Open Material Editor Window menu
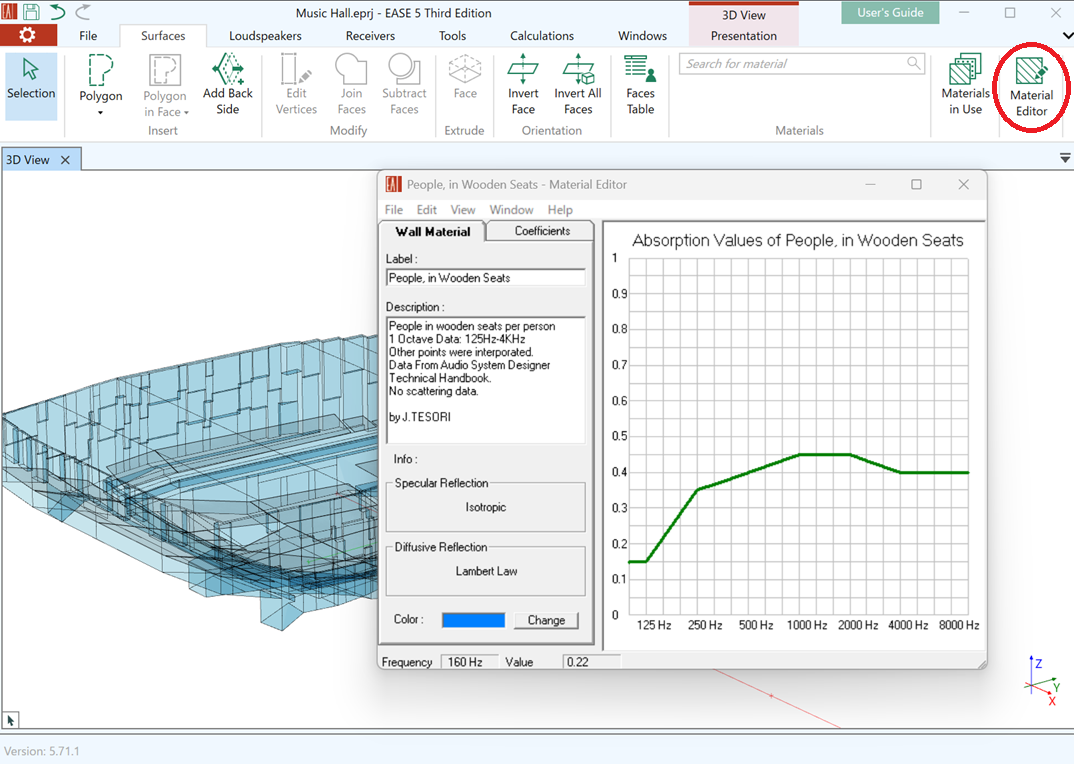The width and height of the screenshot is (1074, 764). 511,210
